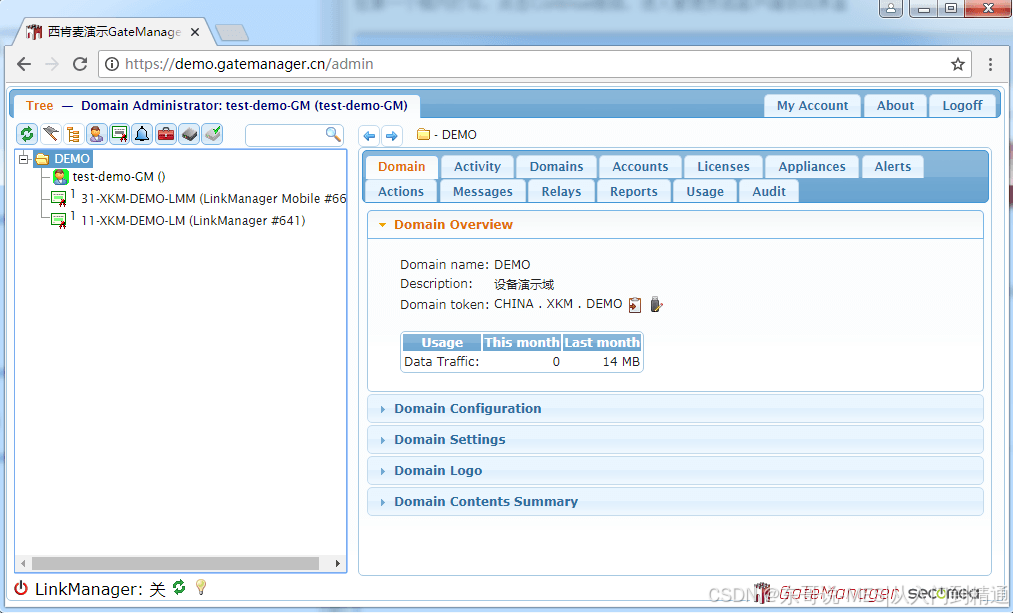Viewport: 1013px width, 613px height.
Task: Toggle the licenses filter certificate icon
Action: [120, 134]
